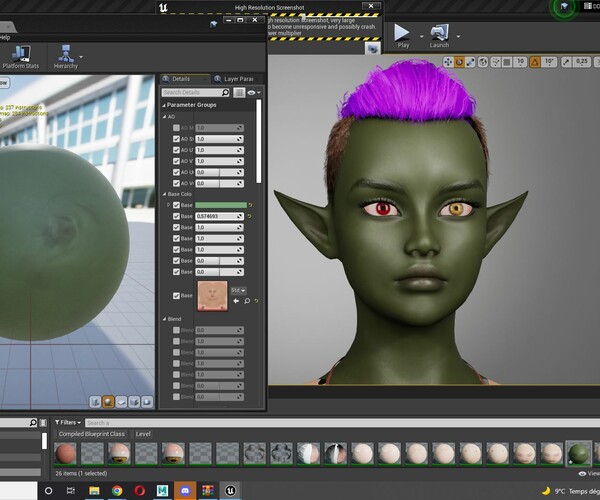This screenshot has width=600, height=500.
Task: Set preview mesh to cylinder primitive
Action: click(x=95, y=402)
